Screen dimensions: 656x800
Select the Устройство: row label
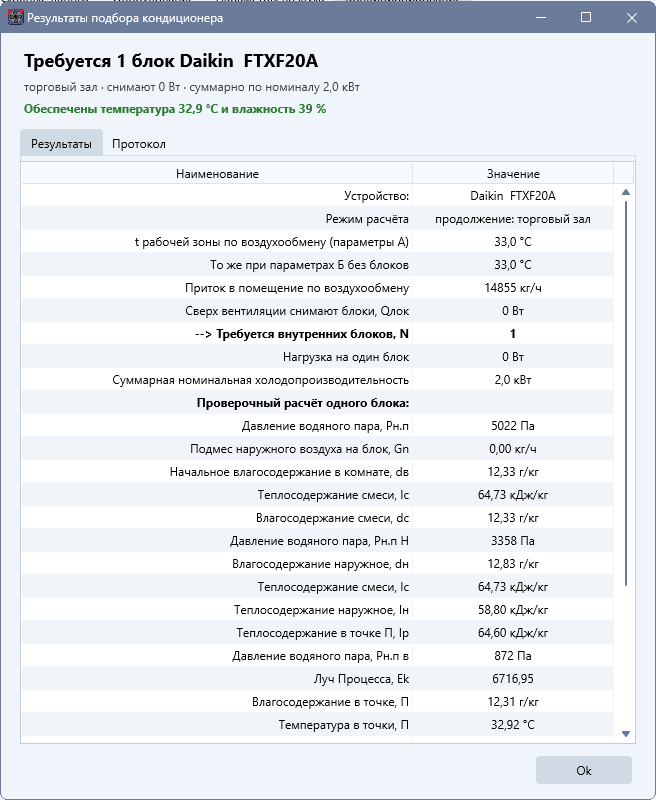coord(376,196)
